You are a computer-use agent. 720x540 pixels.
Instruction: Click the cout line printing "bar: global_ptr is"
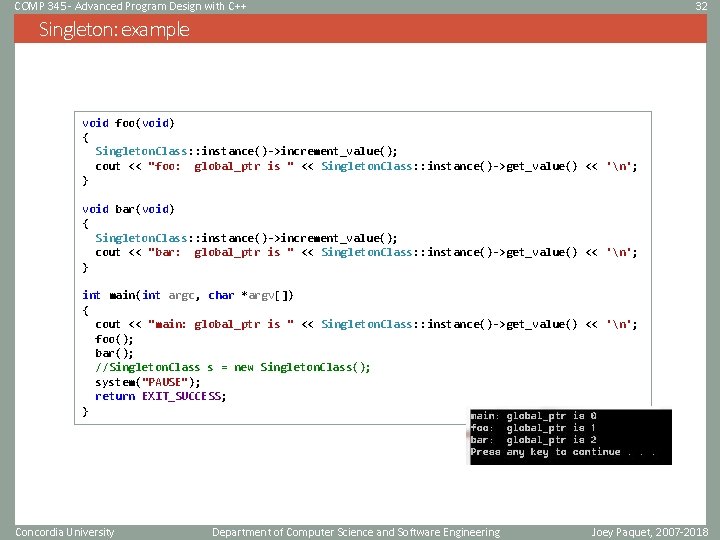(366, 252)
